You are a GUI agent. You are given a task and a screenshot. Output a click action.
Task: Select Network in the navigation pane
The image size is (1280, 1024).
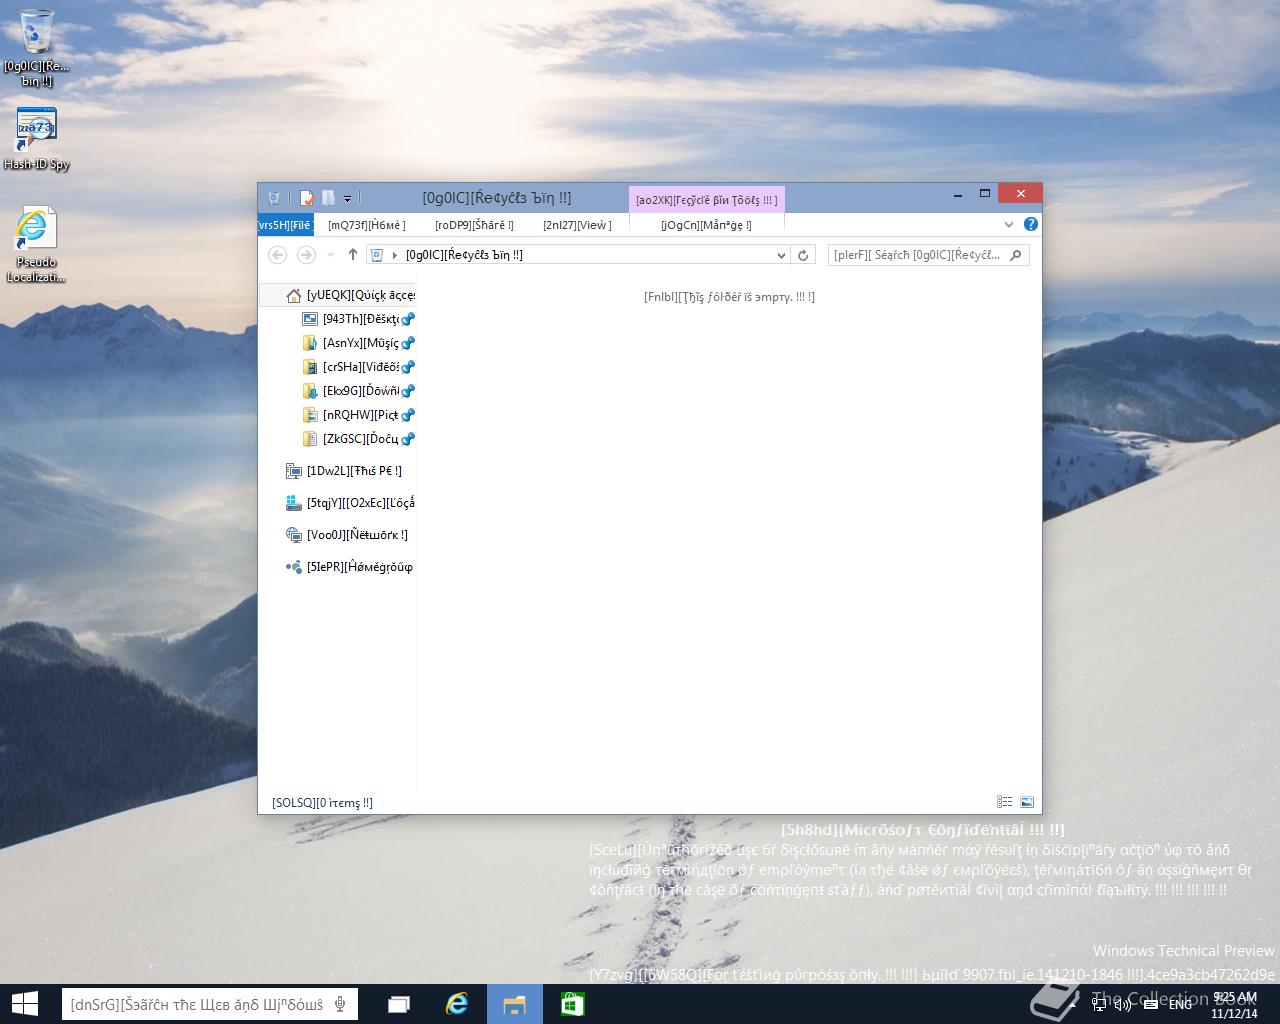tap(356, 535)
